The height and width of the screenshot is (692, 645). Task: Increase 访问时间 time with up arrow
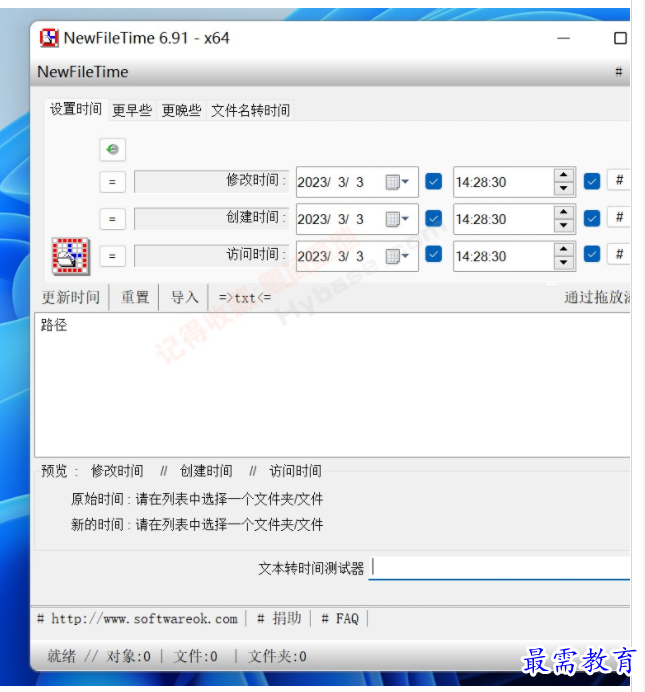tap(563, 249)
